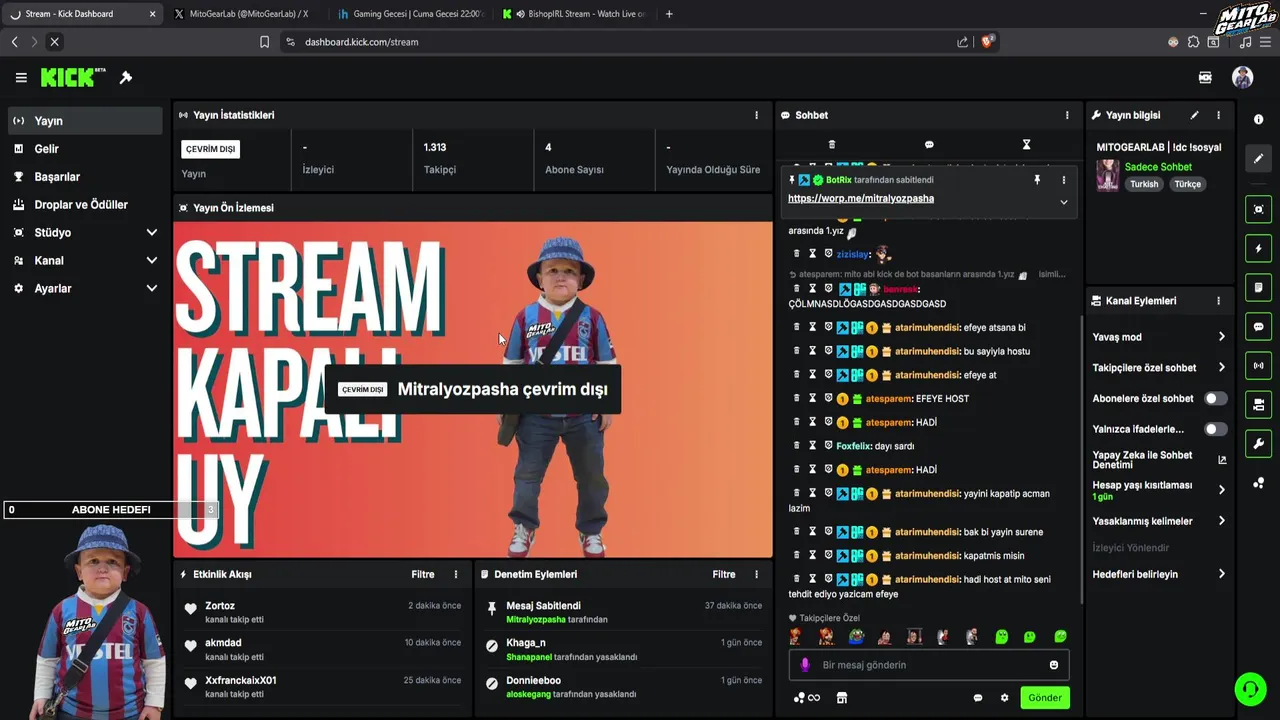Screen dimensions: 1280x720
Task: Unpin BotRix pinned message
Action: pyautogui.click(x=1037, y=180)
